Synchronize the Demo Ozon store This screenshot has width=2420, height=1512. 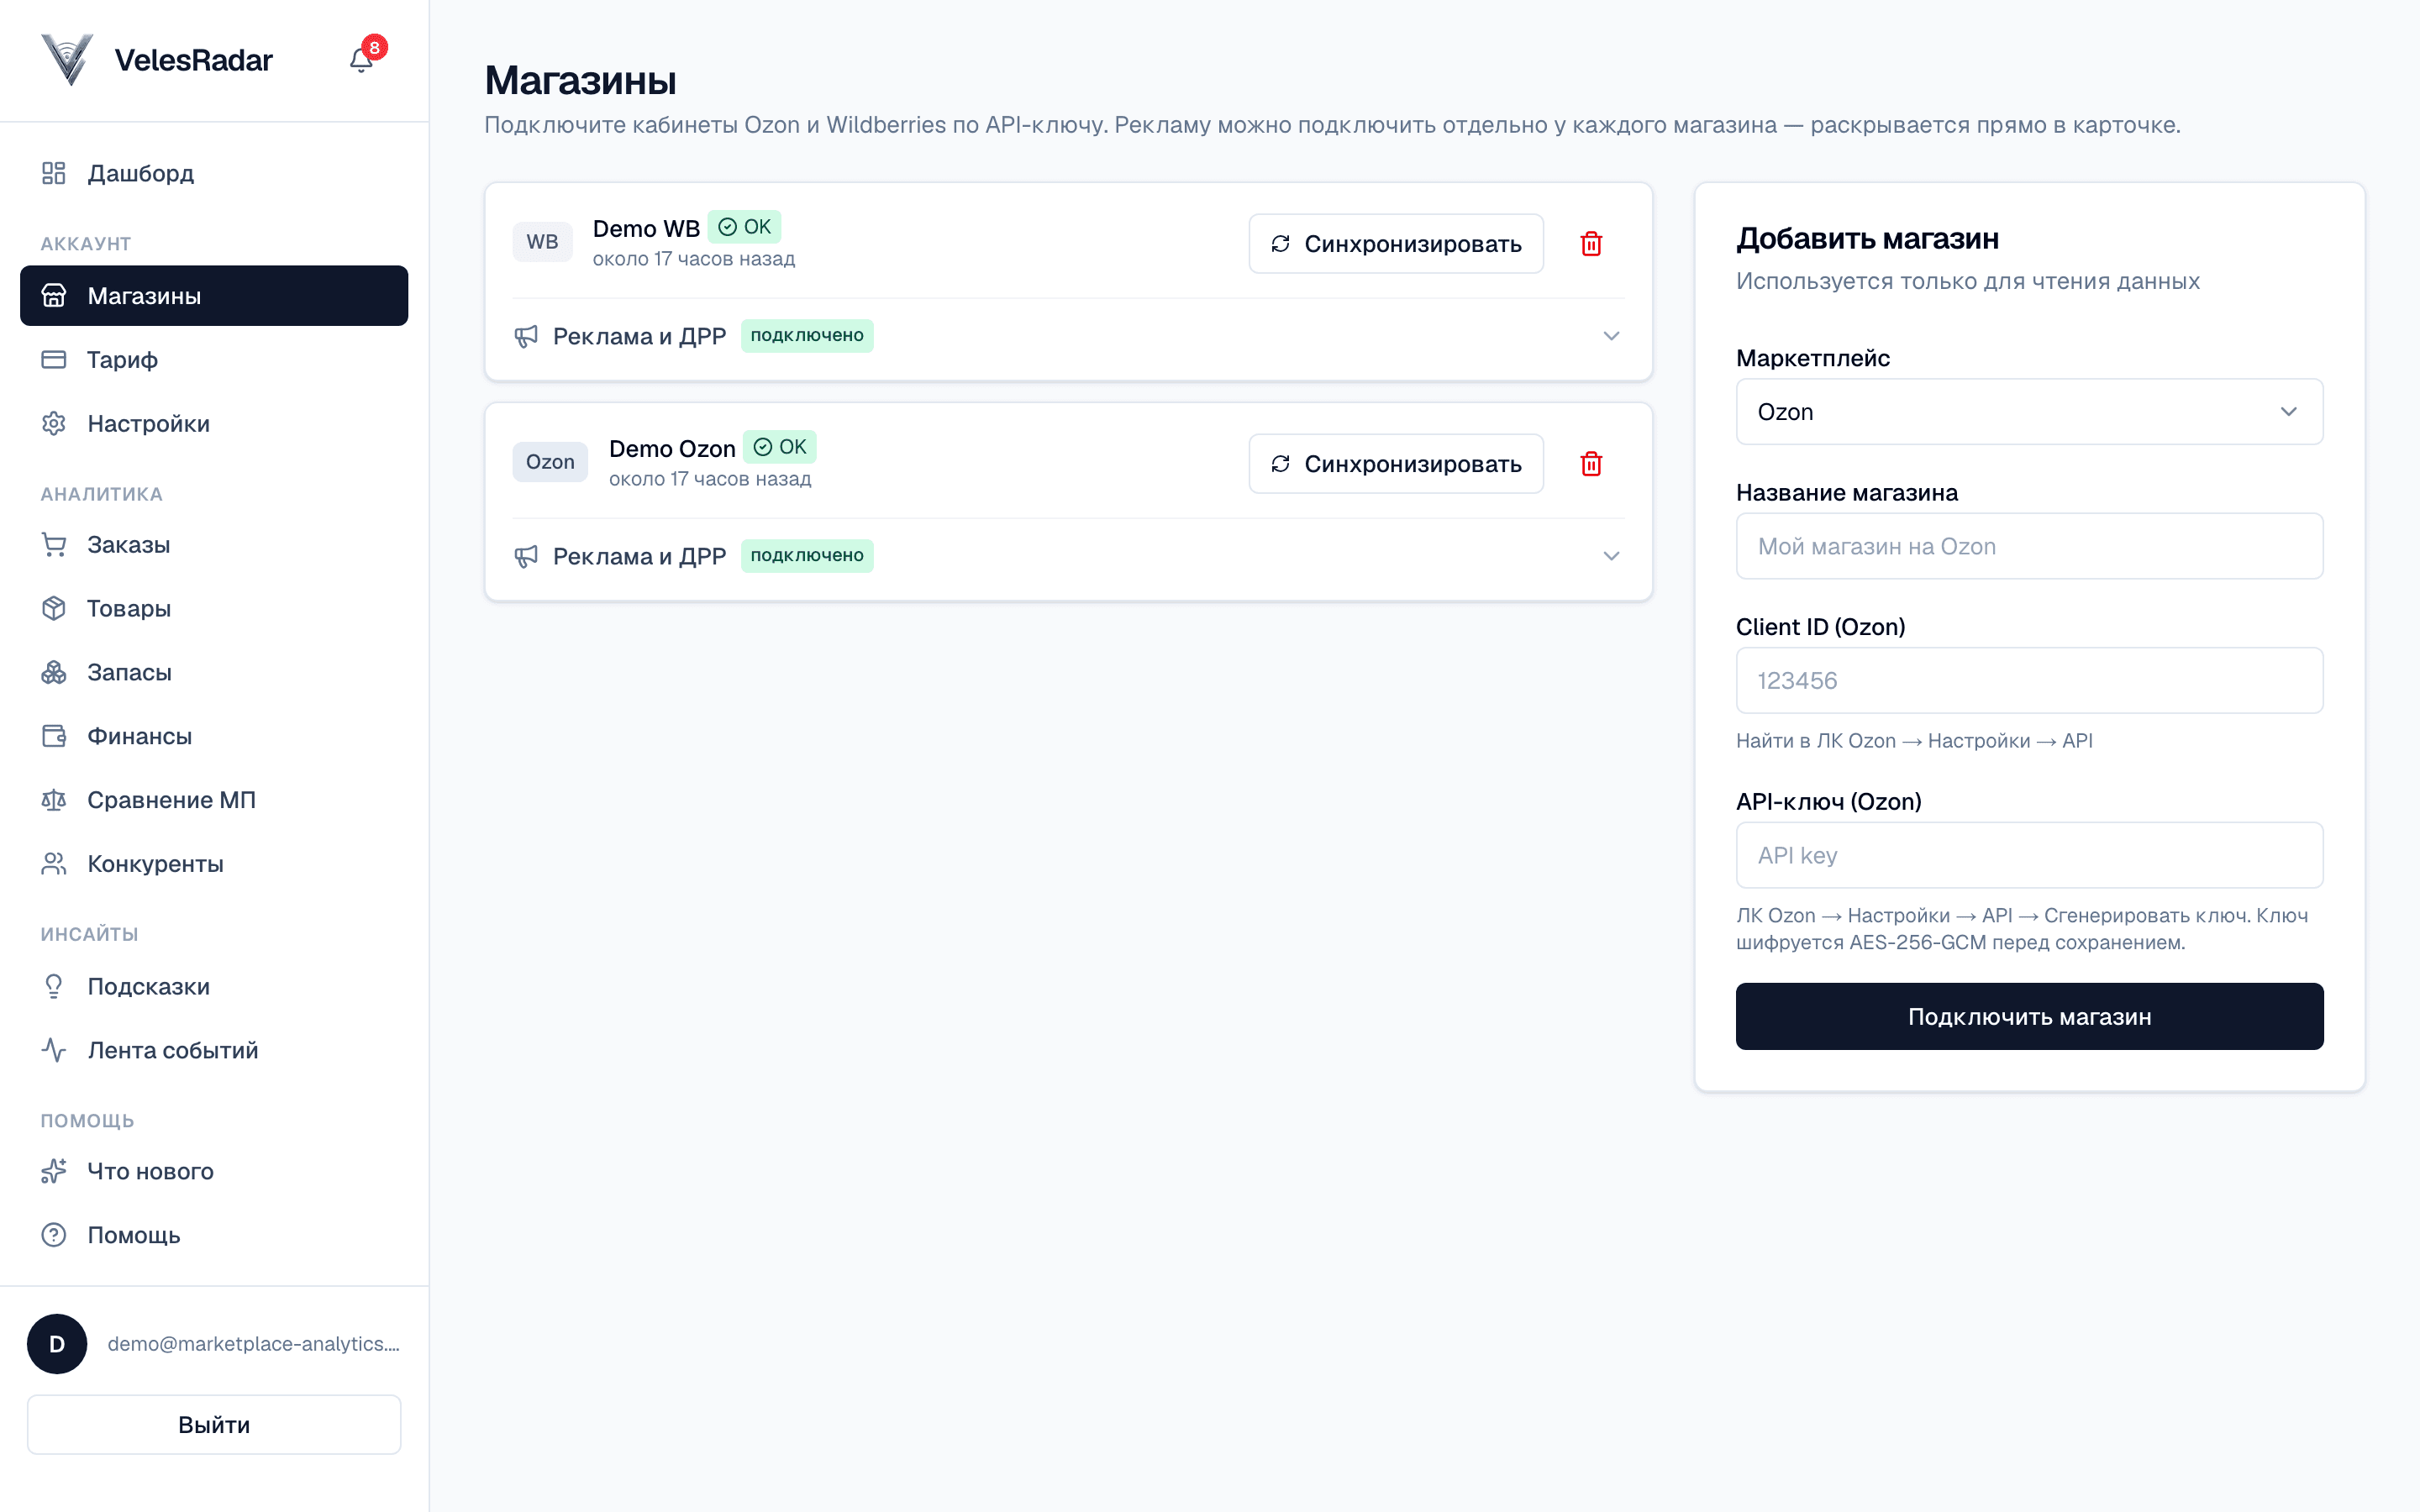pos(1396,464)
